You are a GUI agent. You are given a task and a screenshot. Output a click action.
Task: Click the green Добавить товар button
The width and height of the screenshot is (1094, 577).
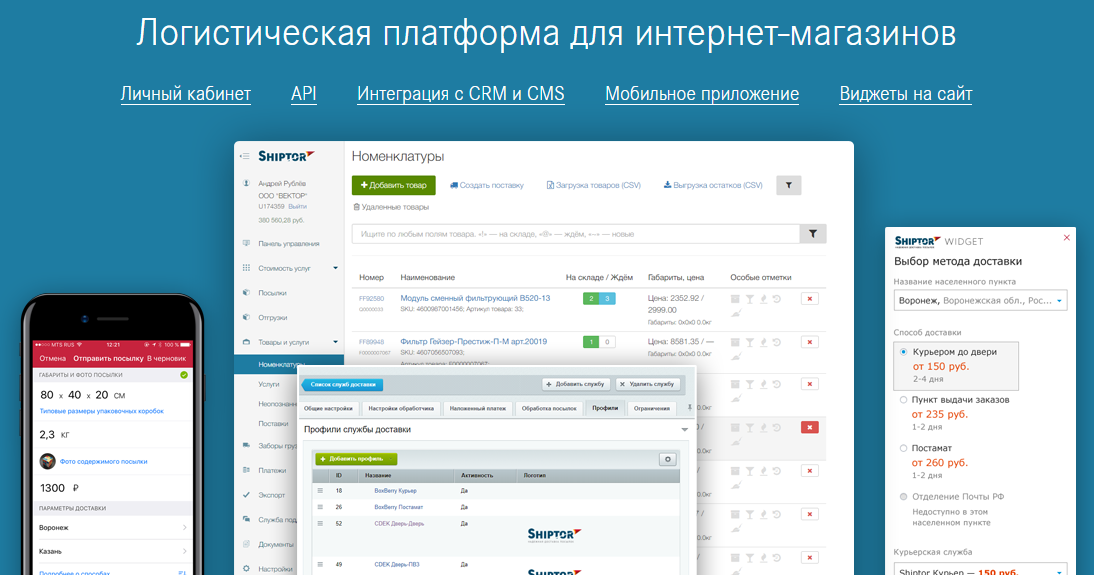click(x=394, y=186)
